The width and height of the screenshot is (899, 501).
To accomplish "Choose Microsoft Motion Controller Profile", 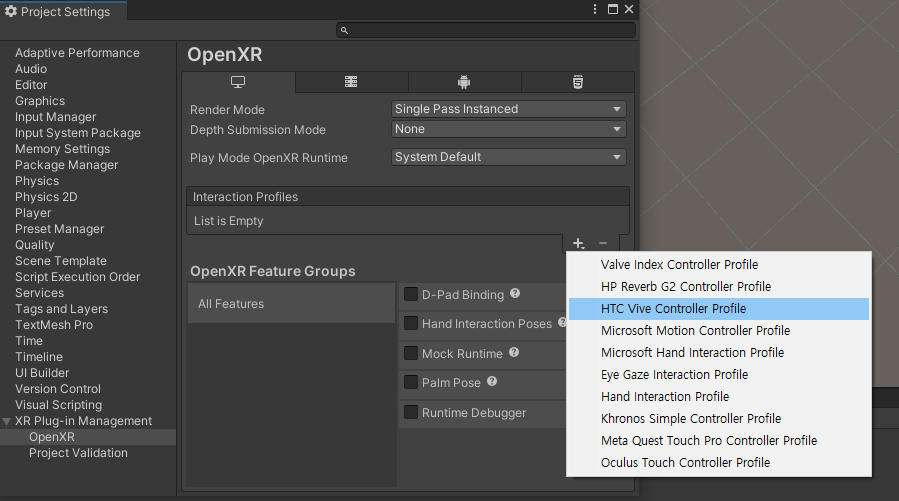I will click(x=718, y=331).
